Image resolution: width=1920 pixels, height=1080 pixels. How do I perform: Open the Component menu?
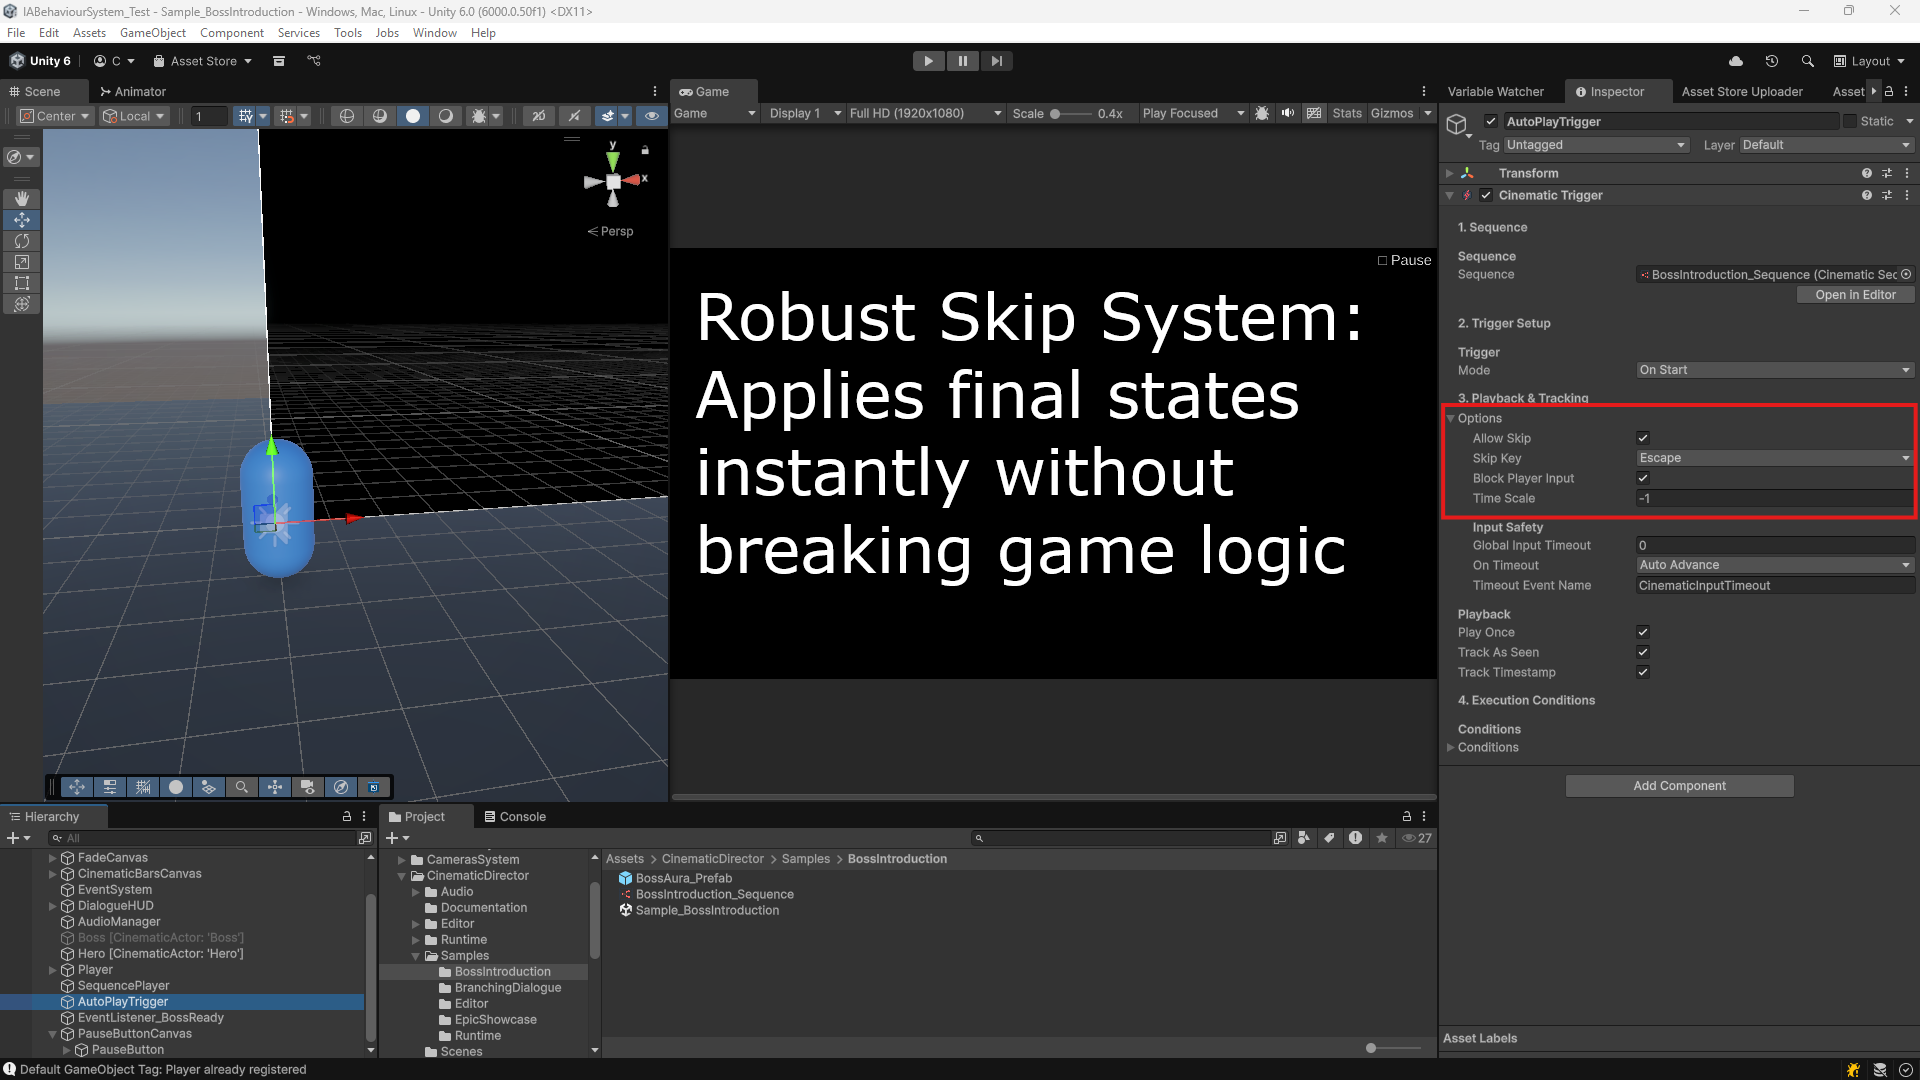click(232, 33)
